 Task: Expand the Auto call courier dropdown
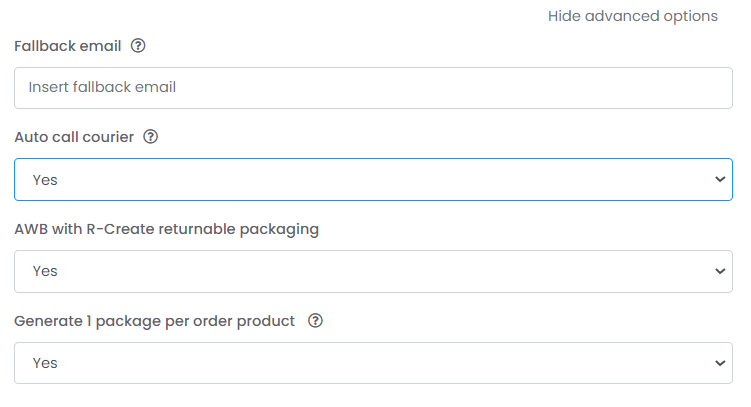tap(373, 180)
